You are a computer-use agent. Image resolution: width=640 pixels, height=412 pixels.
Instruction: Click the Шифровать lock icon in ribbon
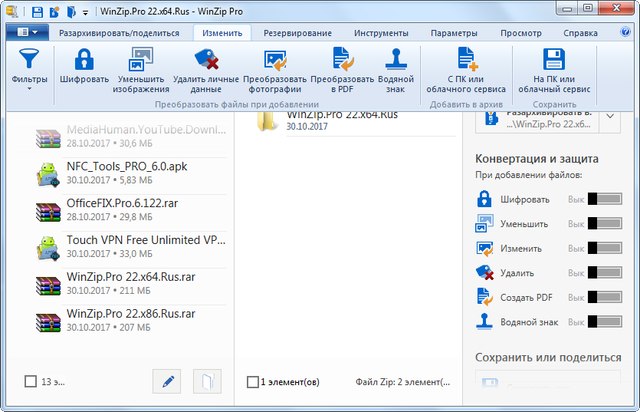point(84,59)
